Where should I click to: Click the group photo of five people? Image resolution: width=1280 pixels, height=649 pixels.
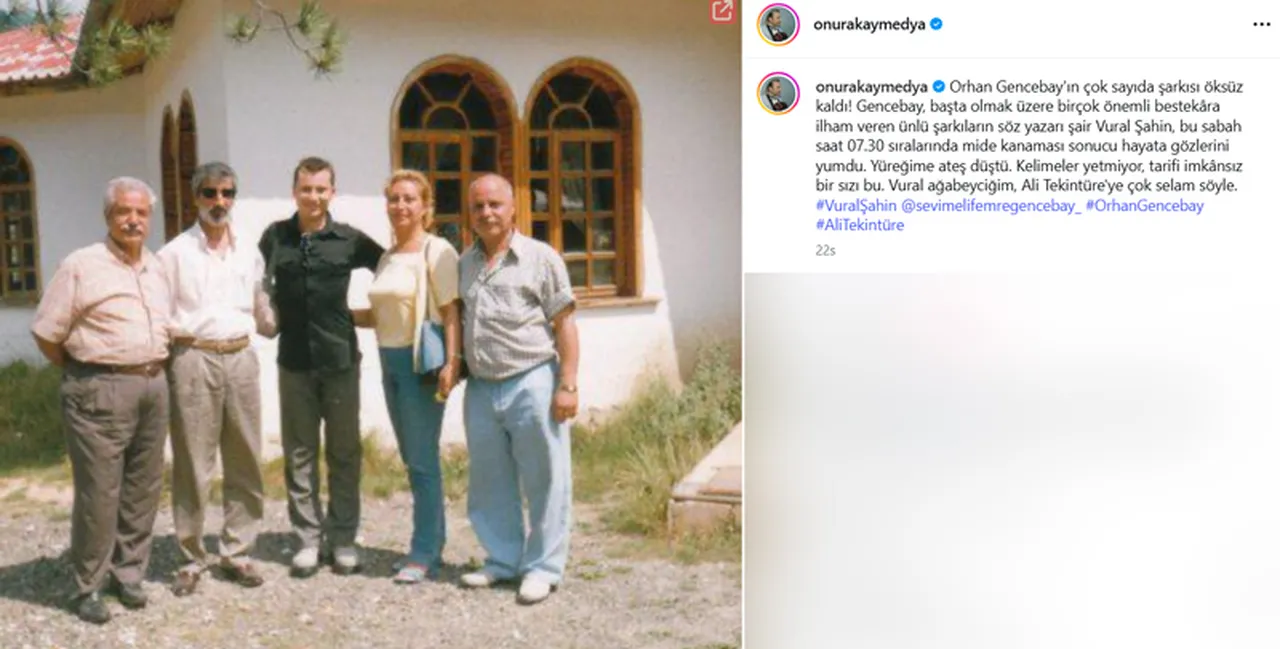click(x=370, y=324)
